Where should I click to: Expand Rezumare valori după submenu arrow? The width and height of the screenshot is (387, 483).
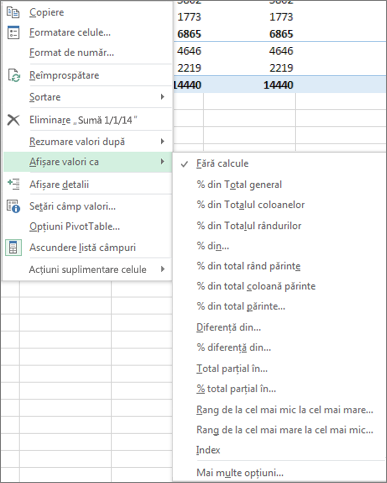[162, 142]
